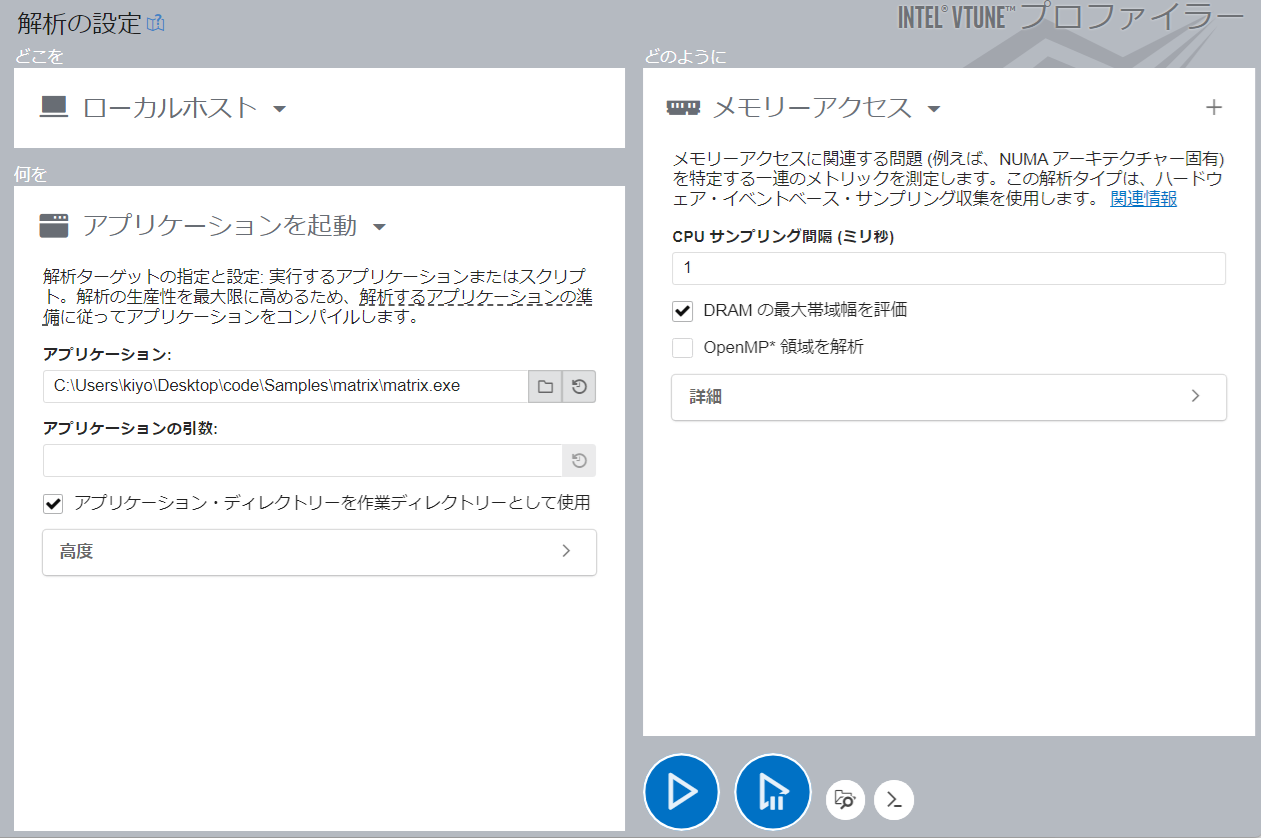
Task: Click the application path history icon
Action: (x=579, y=386)
